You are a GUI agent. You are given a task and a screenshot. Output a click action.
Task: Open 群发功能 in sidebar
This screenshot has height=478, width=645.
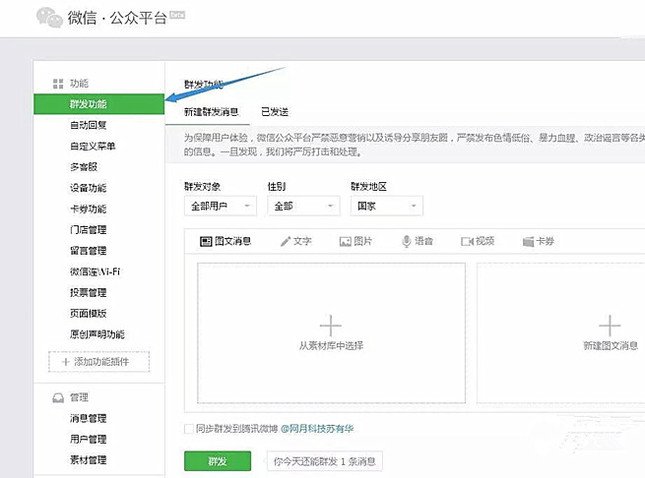(x=99, y=104)
